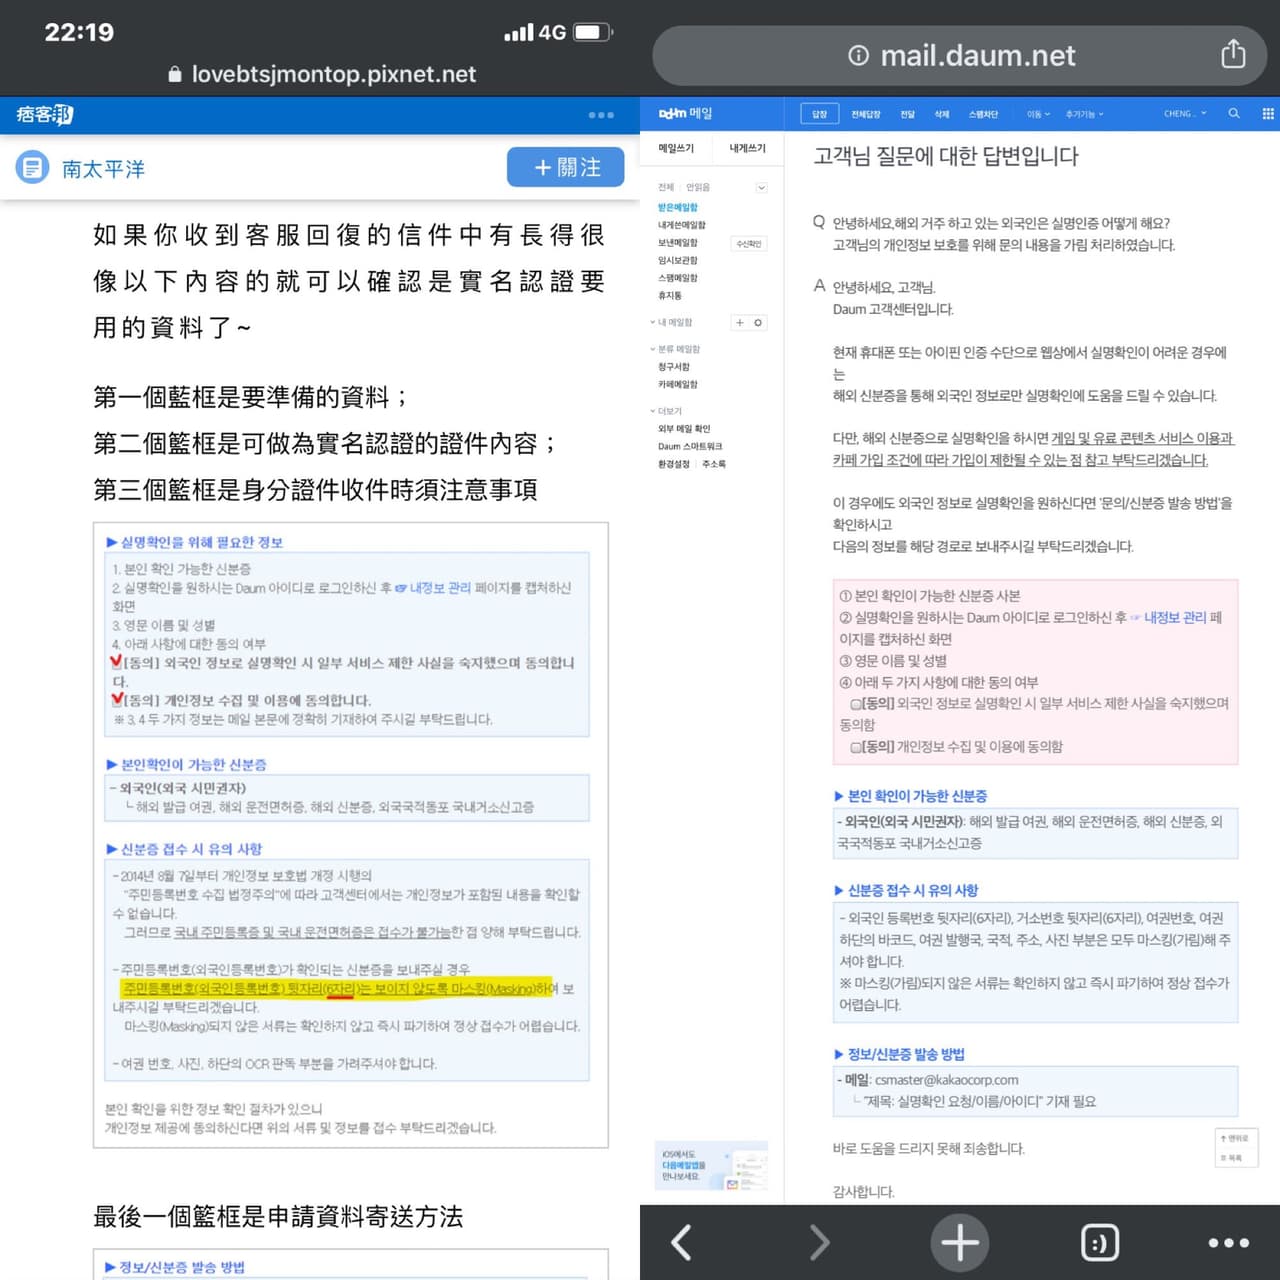Click 내정보 관리 link in pink box
This screenshot has height=1280, width=1280.
(1175, 618)
